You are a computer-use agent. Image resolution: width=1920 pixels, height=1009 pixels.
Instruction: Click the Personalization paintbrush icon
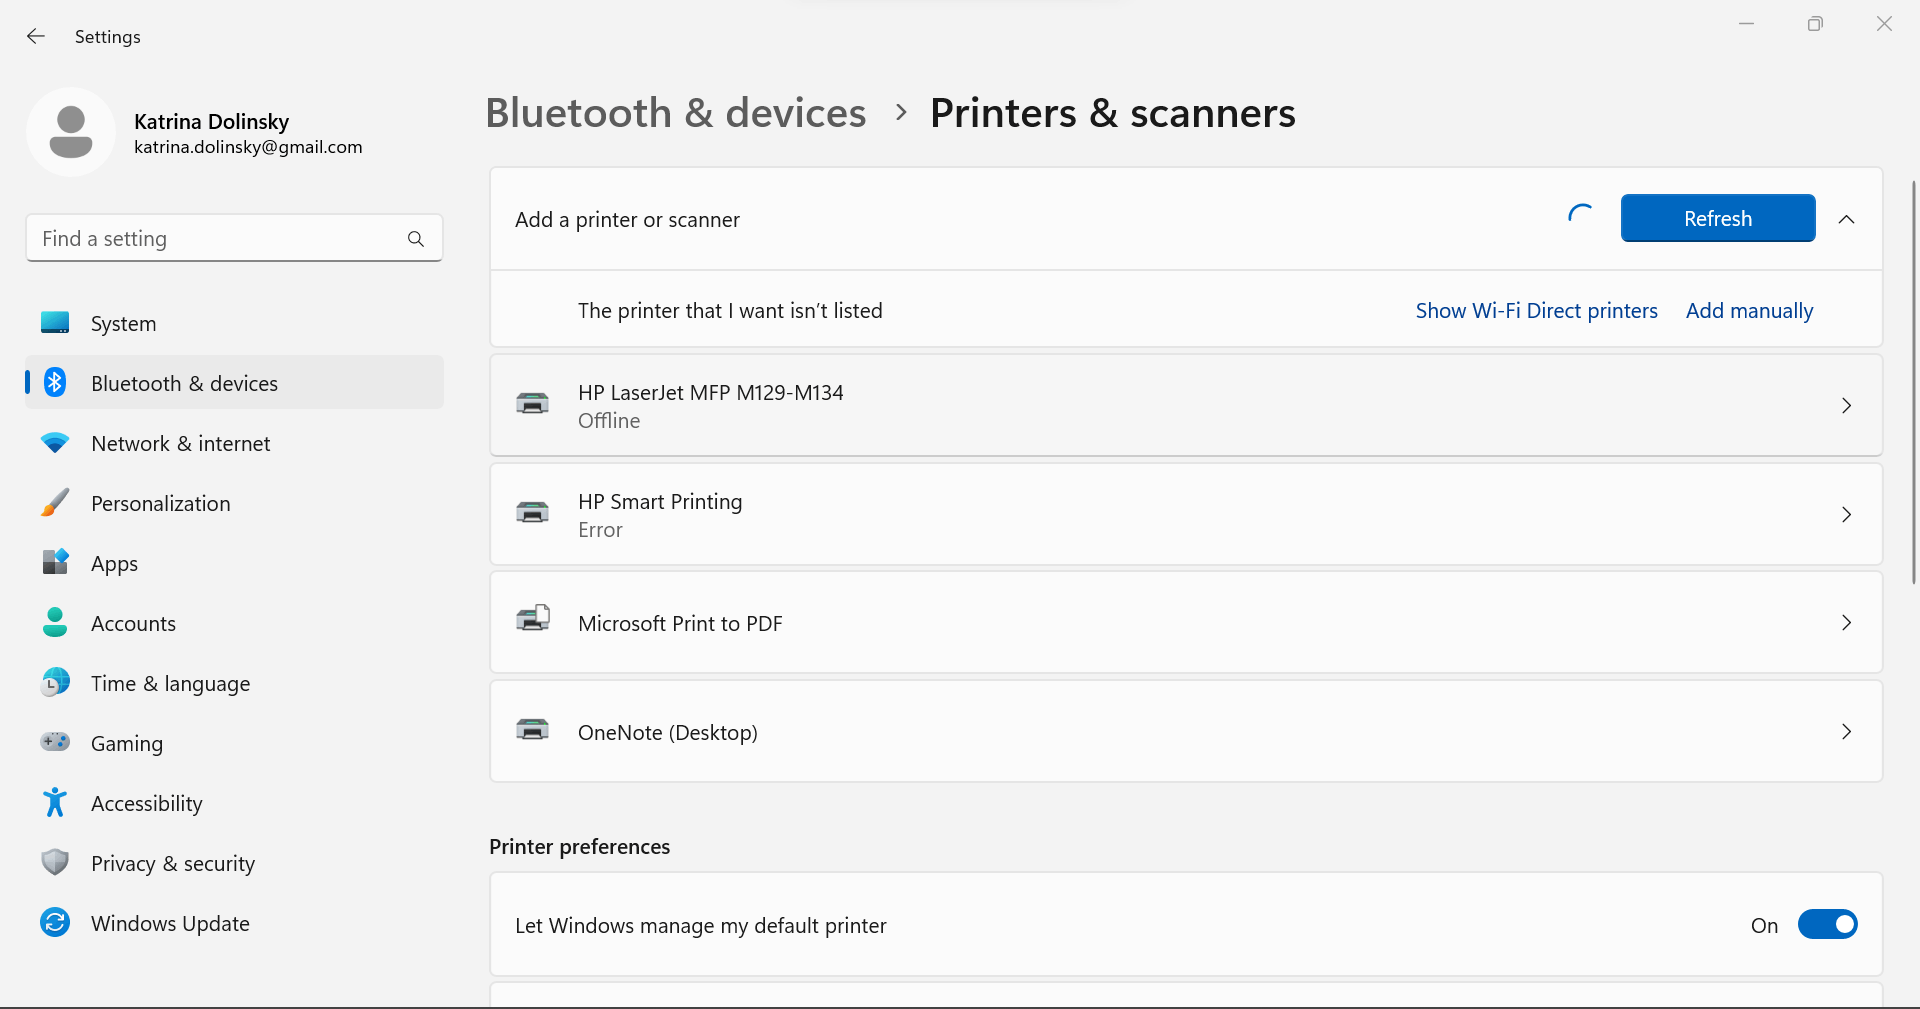coord(55,502)
